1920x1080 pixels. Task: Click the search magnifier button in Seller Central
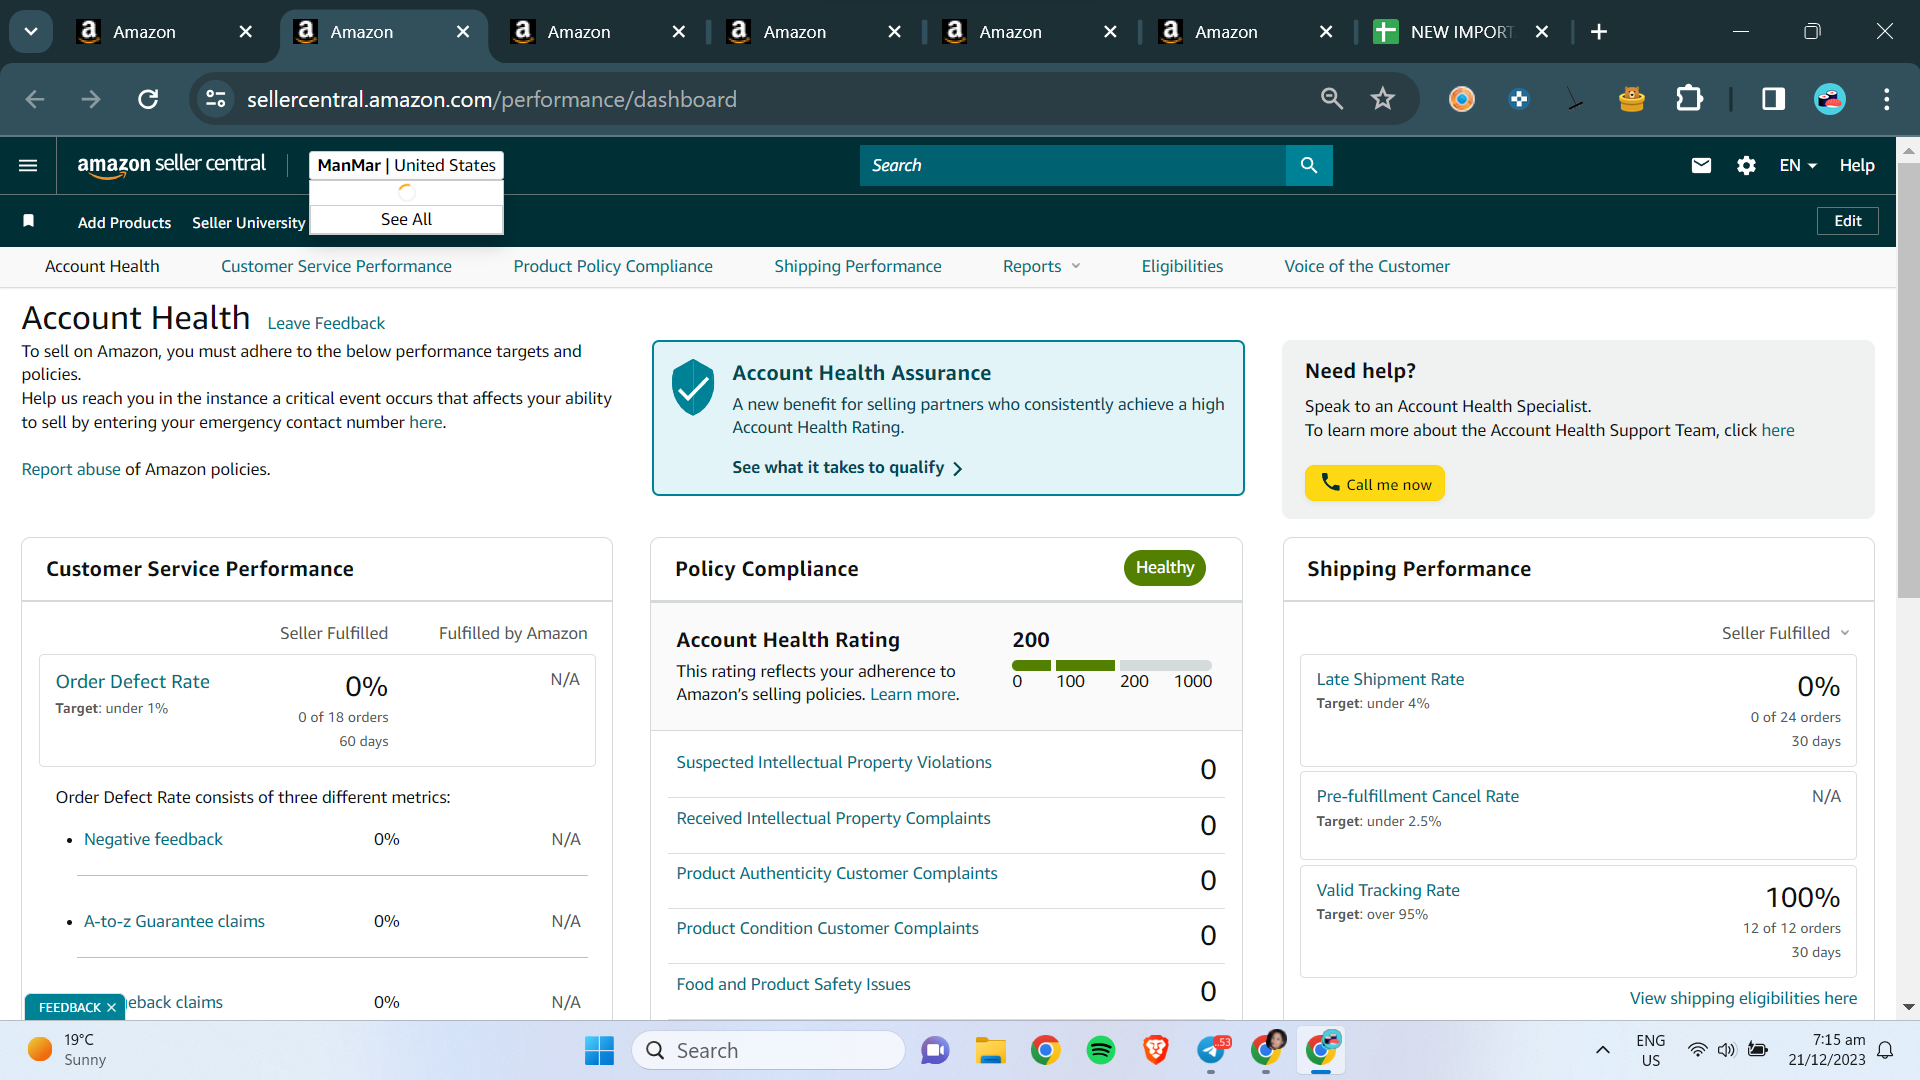point(1309,165)
